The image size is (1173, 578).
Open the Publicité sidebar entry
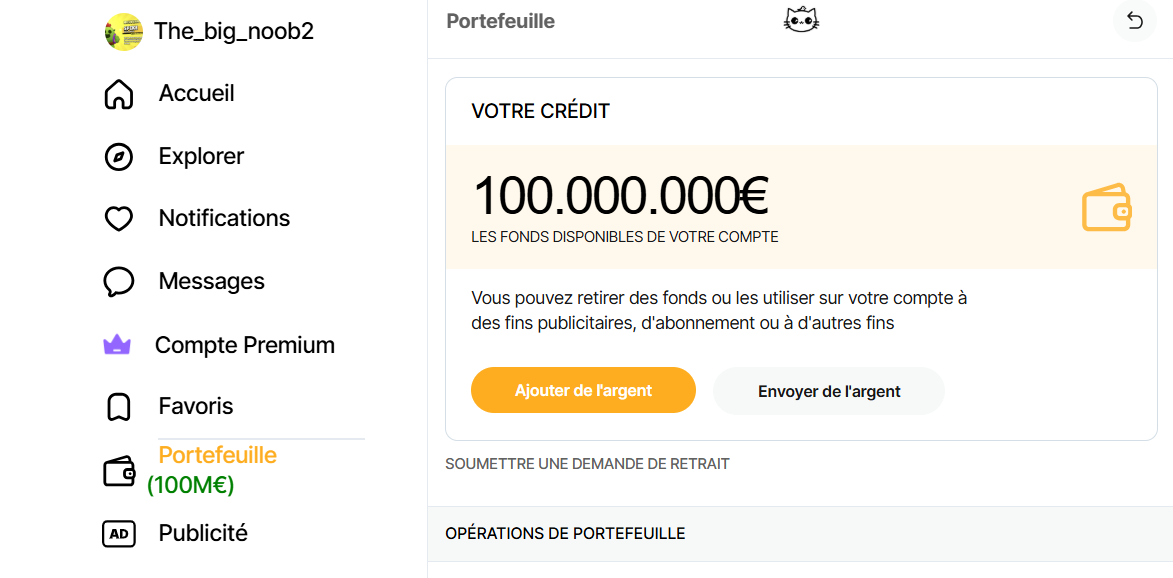(203, 533)
